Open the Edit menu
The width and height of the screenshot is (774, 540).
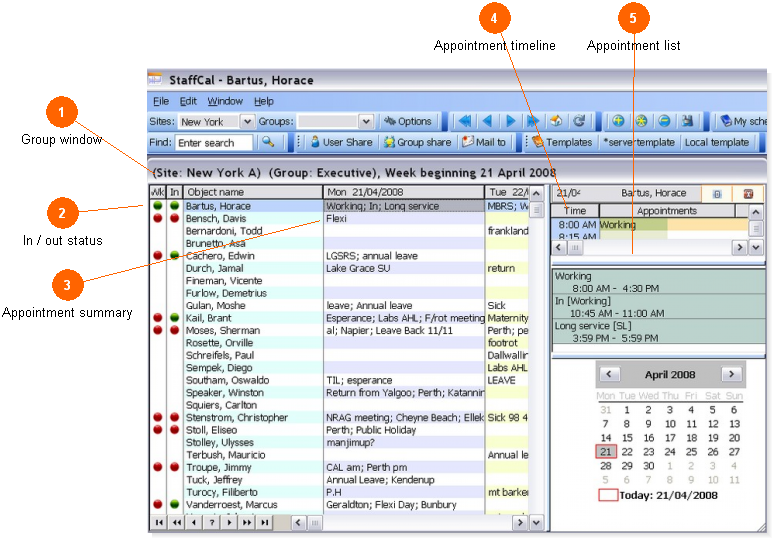coord(188,101)
